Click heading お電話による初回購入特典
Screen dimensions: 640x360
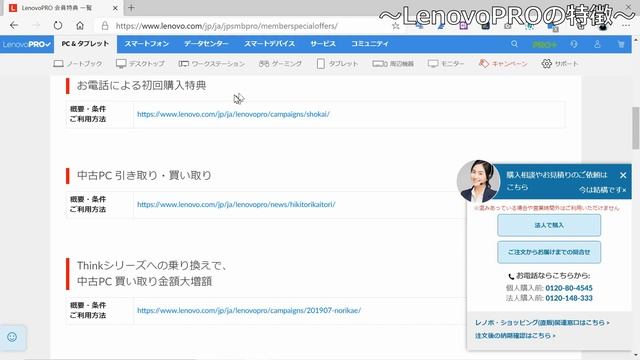[x=142, y=85]
